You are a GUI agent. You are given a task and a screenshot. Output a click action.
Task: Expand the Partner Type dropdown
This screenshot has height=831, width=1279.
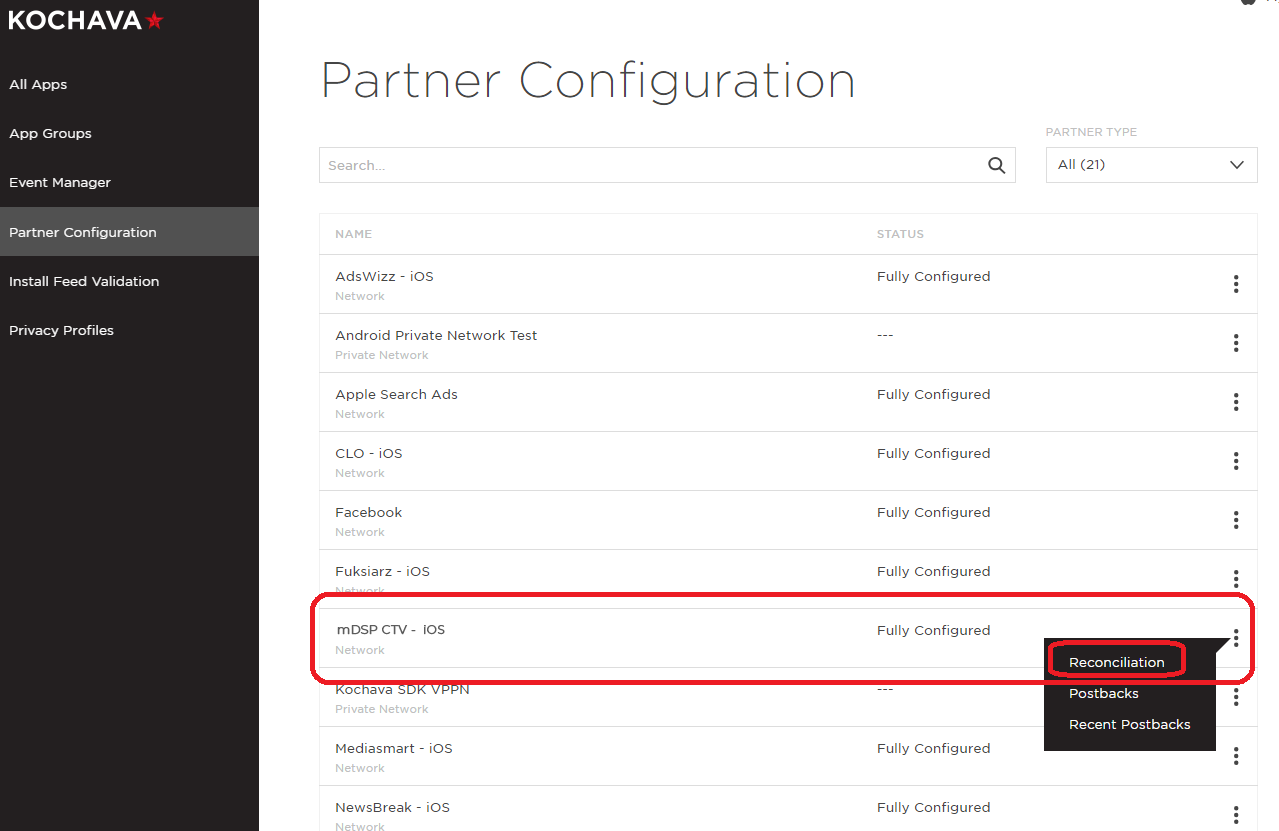pos(1151,165)
